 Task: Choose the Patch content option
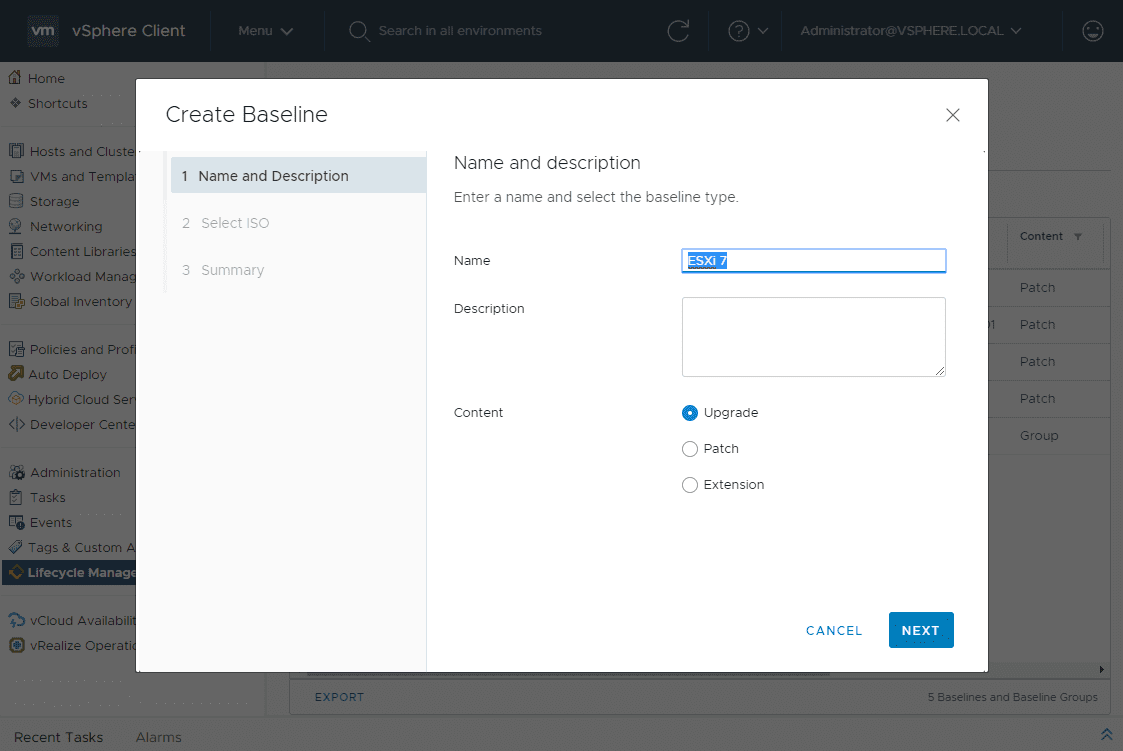(x=690, y=449)
